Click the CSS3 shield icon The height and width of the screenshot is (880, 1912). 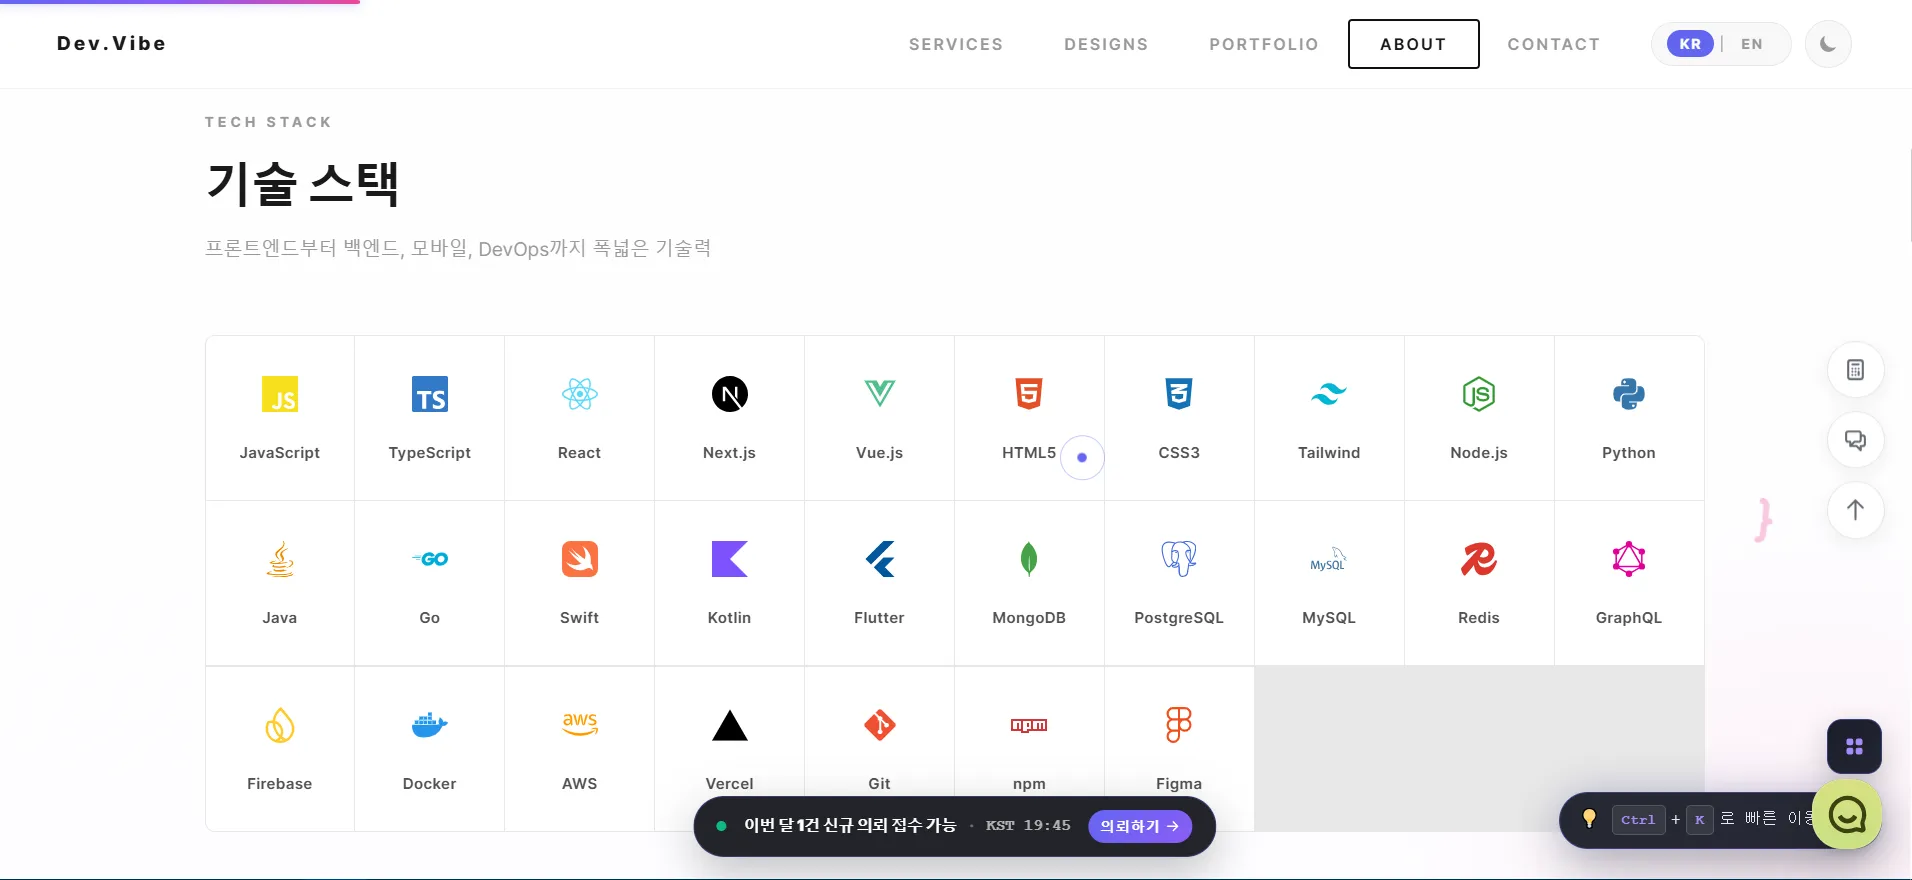pos(1179,394)
